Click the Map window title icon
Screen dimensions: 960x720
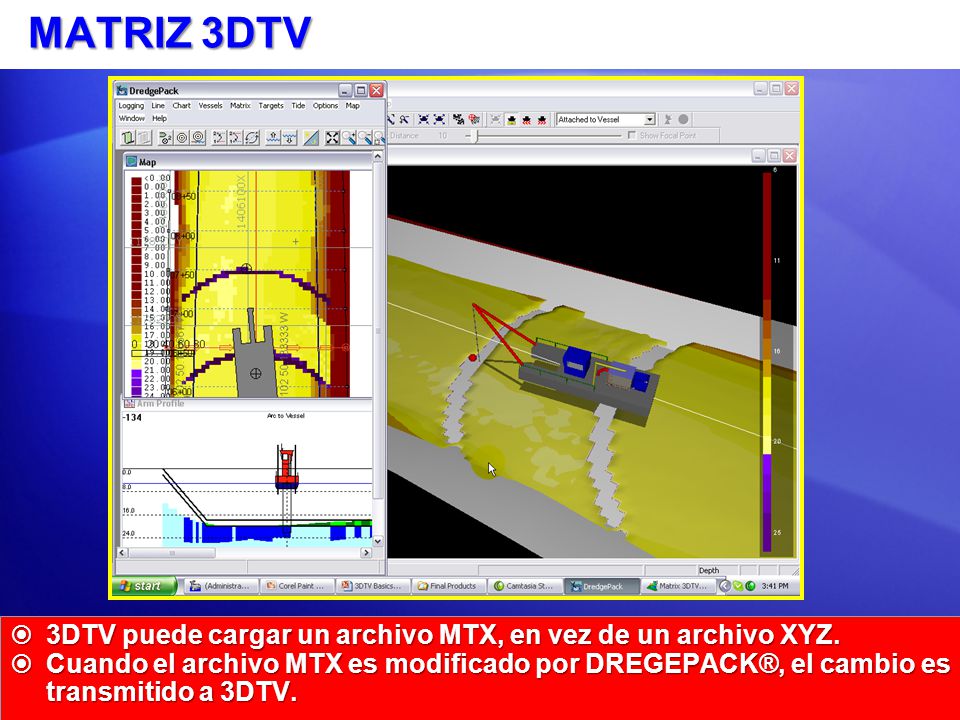click(x=131, y=162)
